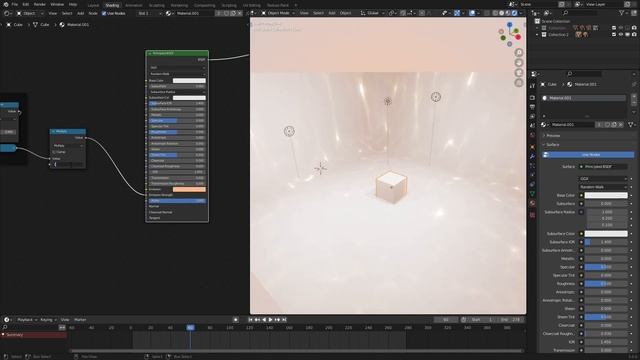The image size is (640, 360).
Task: Open the Object Mode dropdown in viewport
Action: [278, 13]
